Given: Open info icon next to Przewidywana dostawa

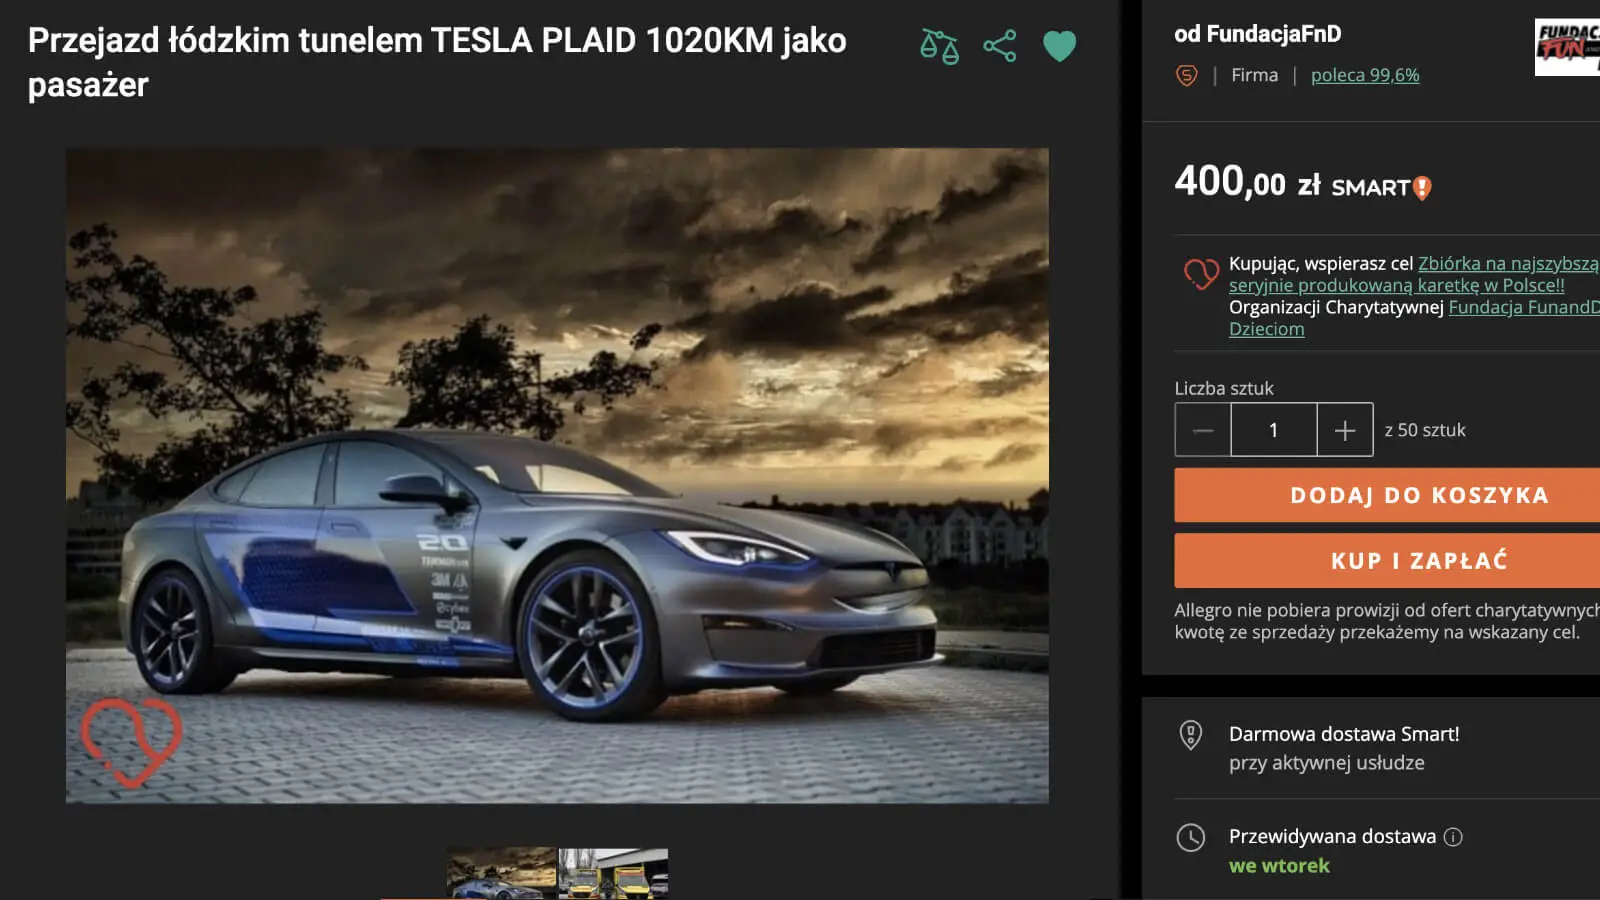Looking at the screenshot, I should 1453,837.
